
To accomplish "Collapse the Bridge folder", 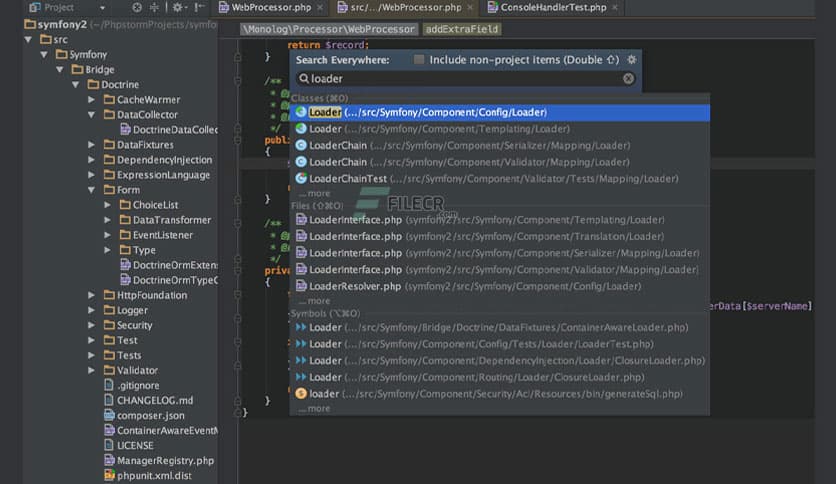I will coord(60,69).
